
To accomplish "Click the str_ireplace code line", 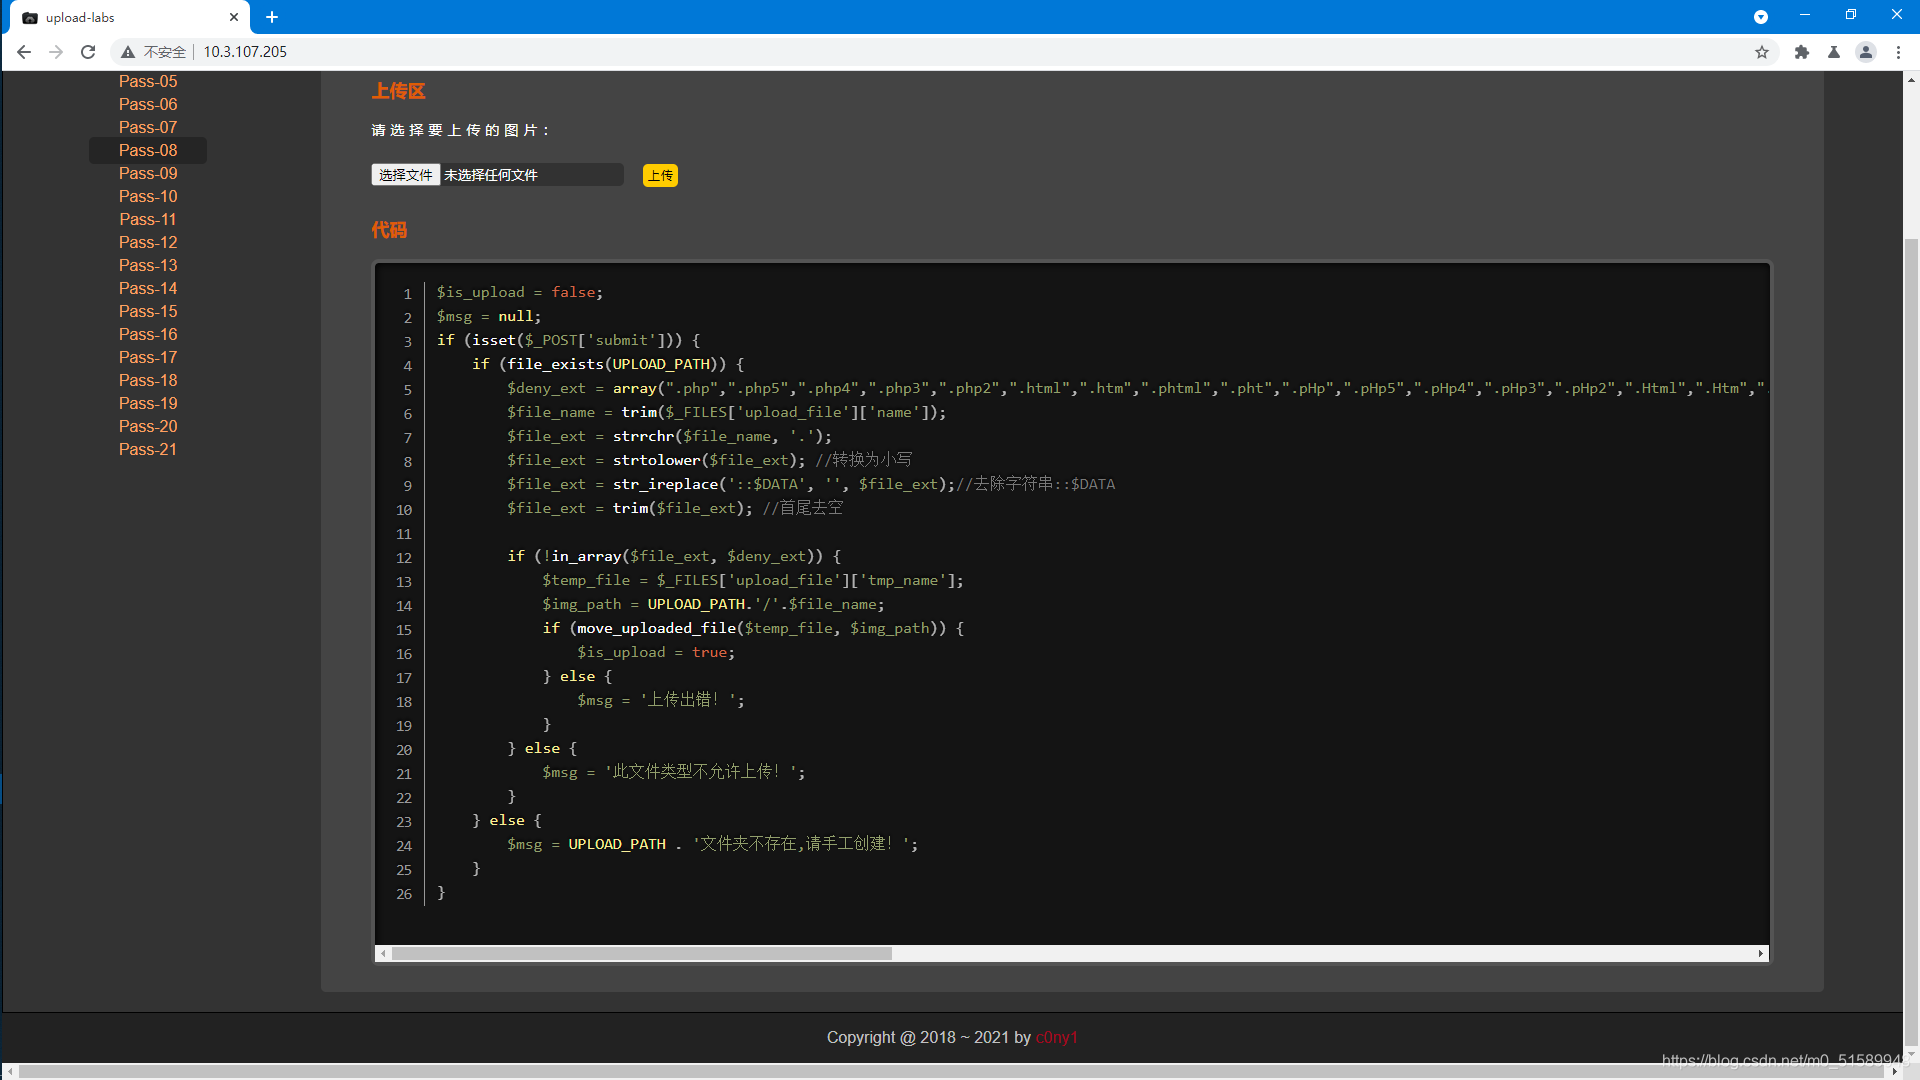I will (x=810, y=484).
